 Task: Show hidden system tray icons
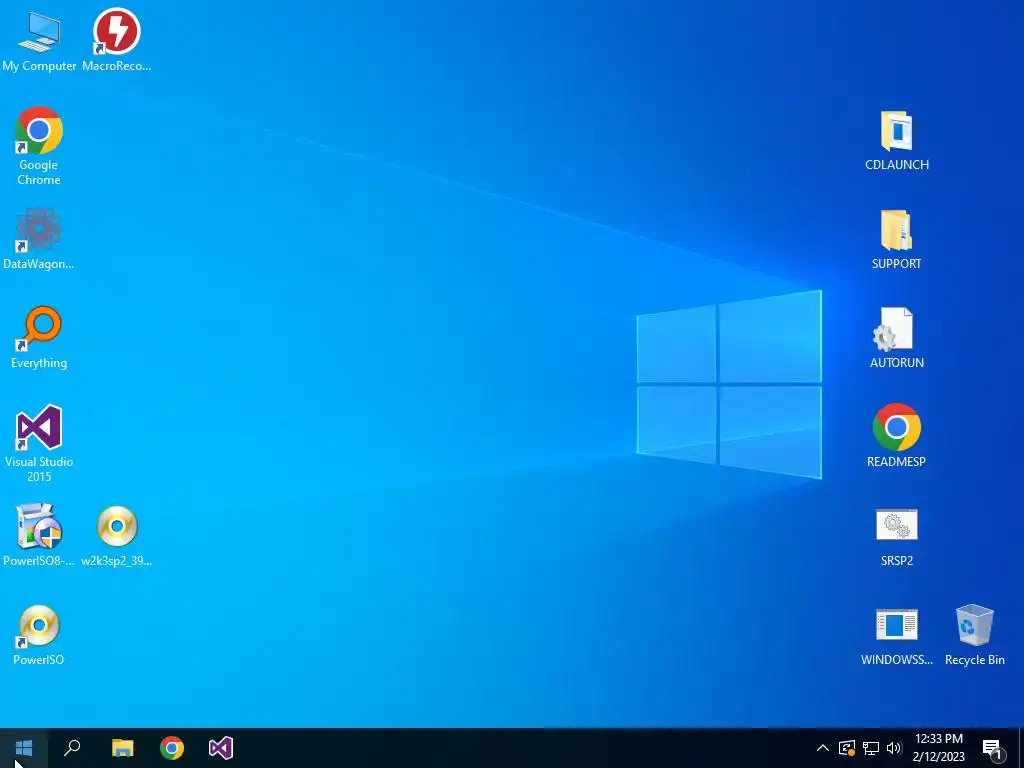[823, 748]
